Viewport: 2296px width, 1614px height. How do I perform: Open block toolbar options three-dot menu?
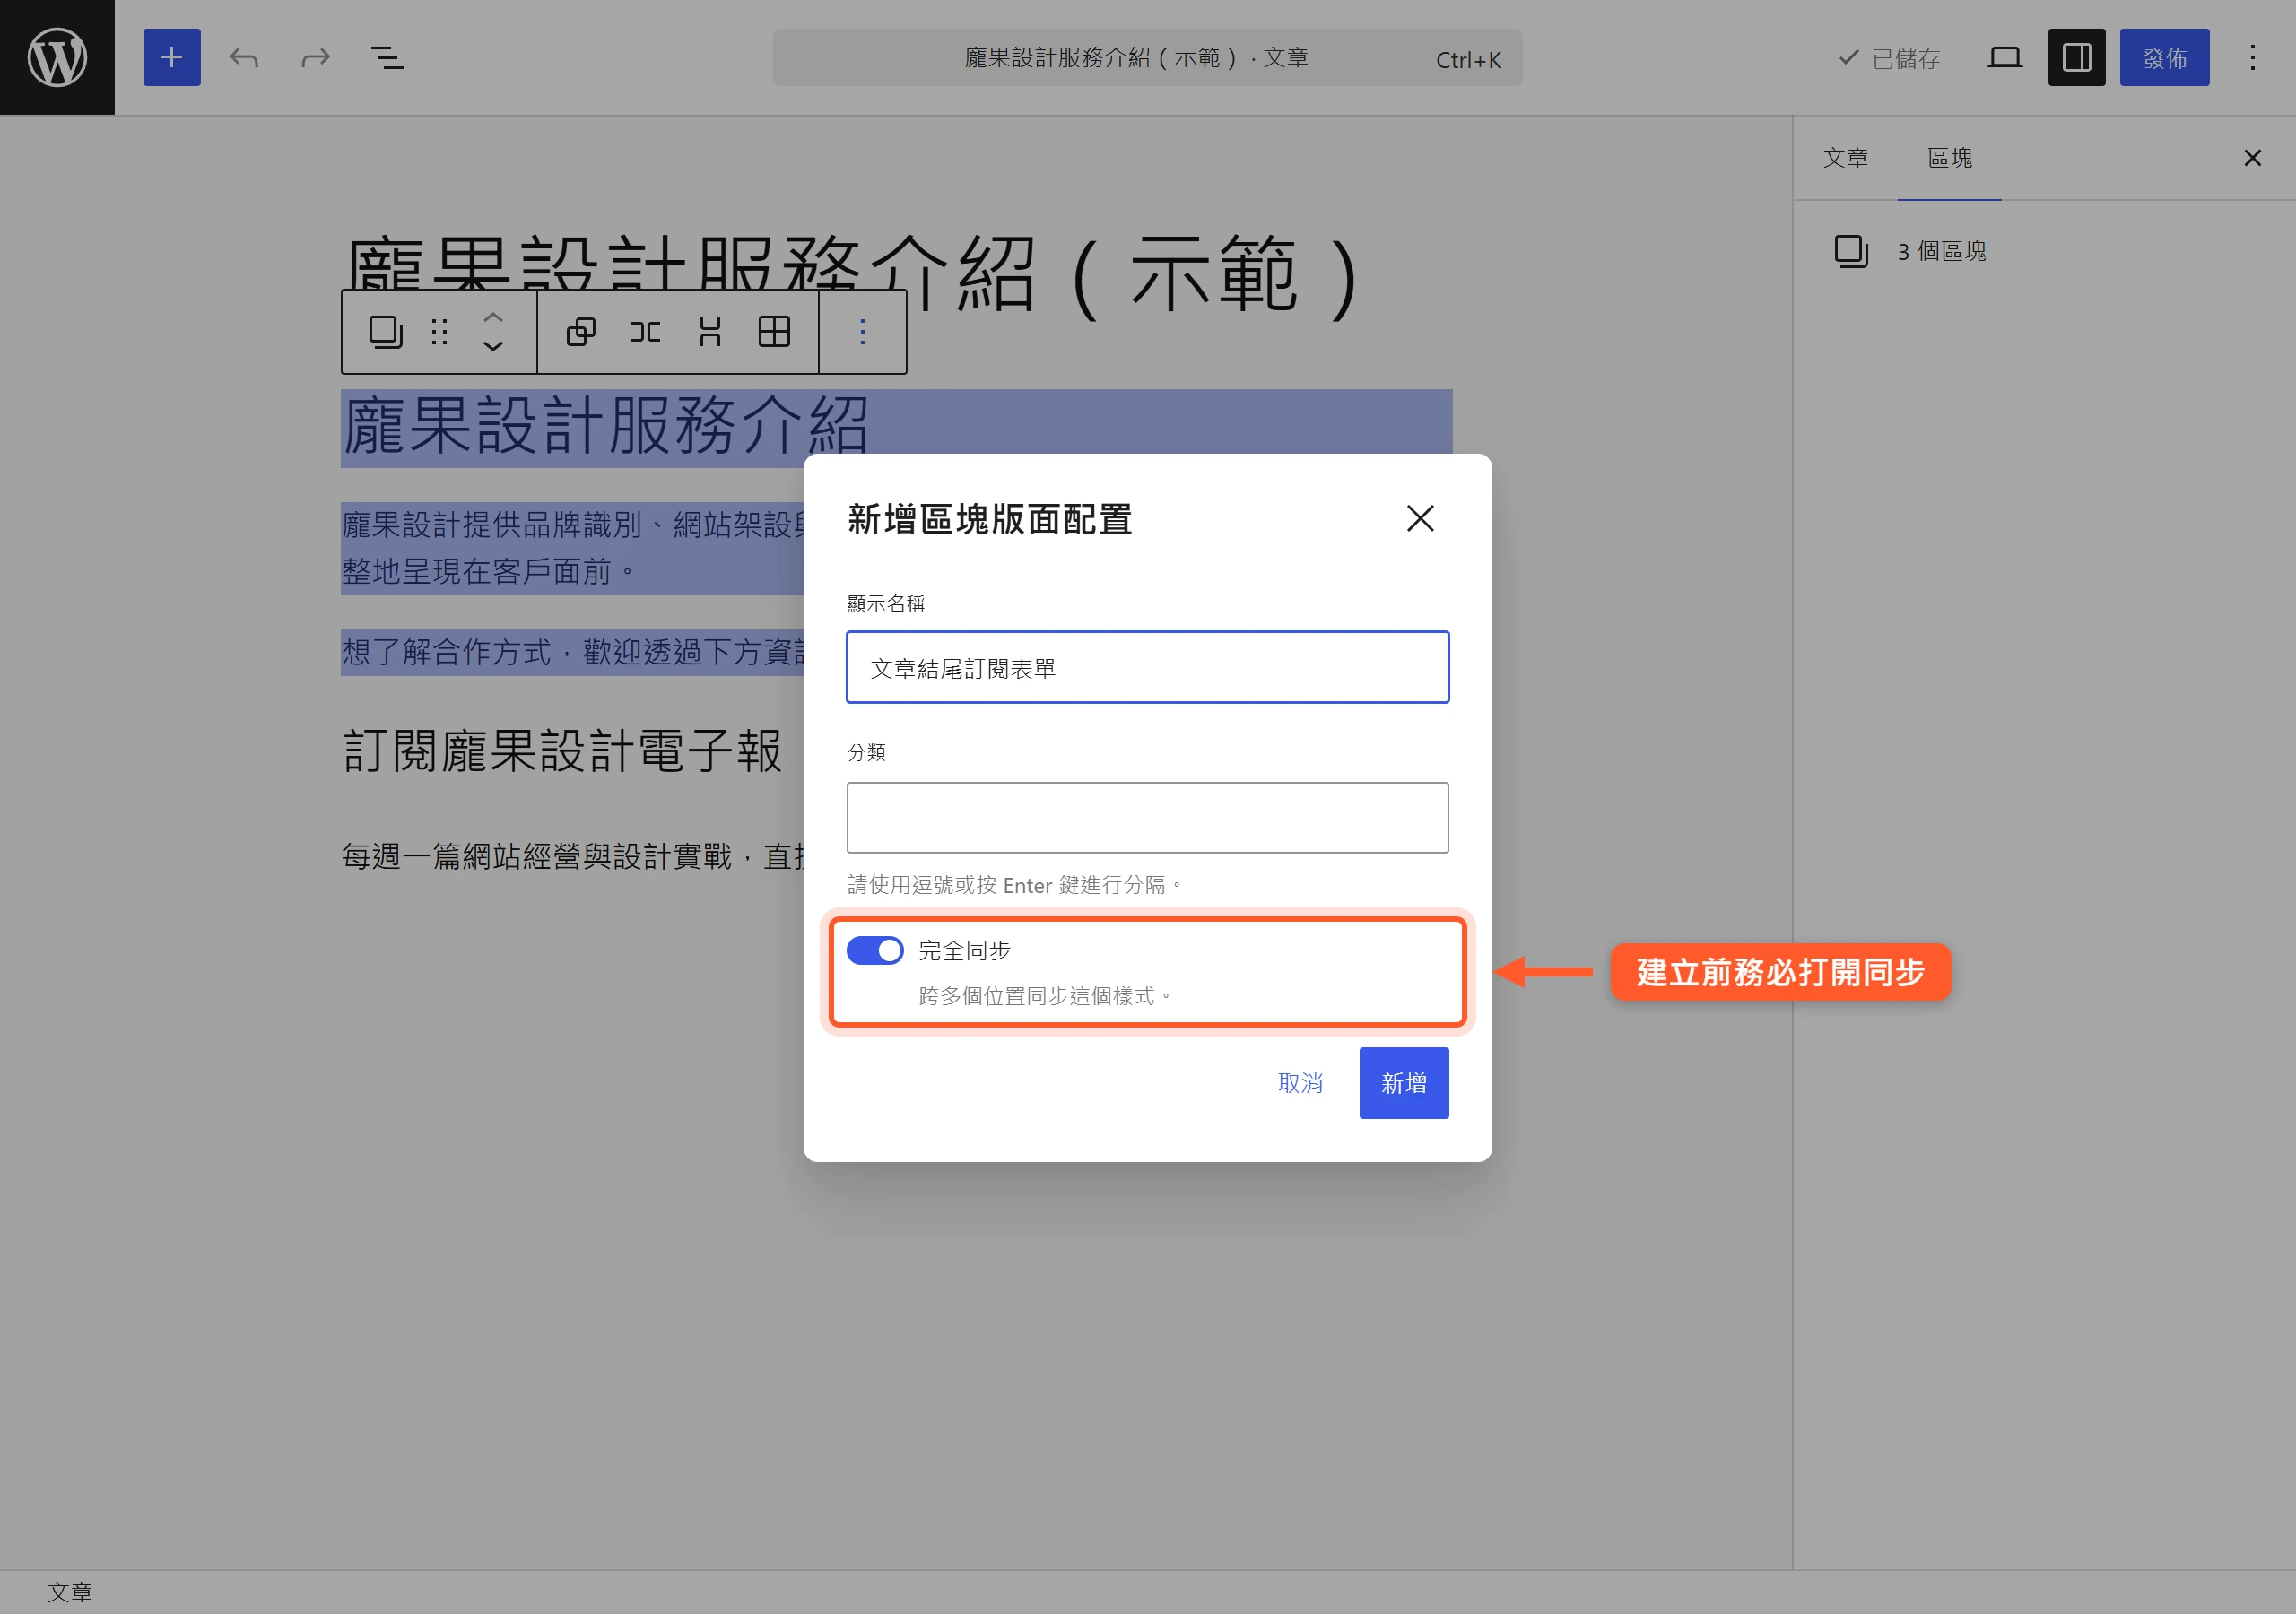click(x=862, y=332)
